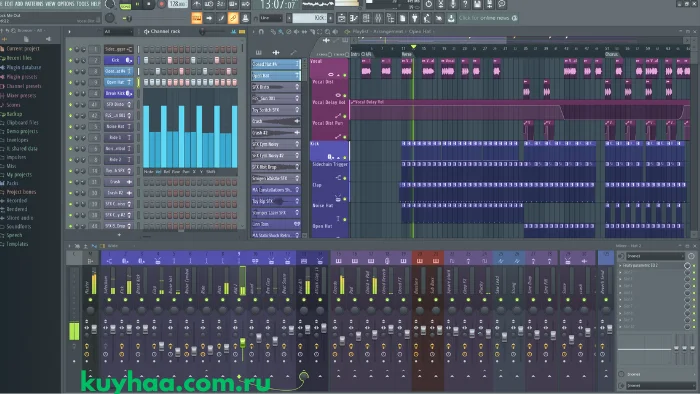Click the download/export icon

coord(451,18)
